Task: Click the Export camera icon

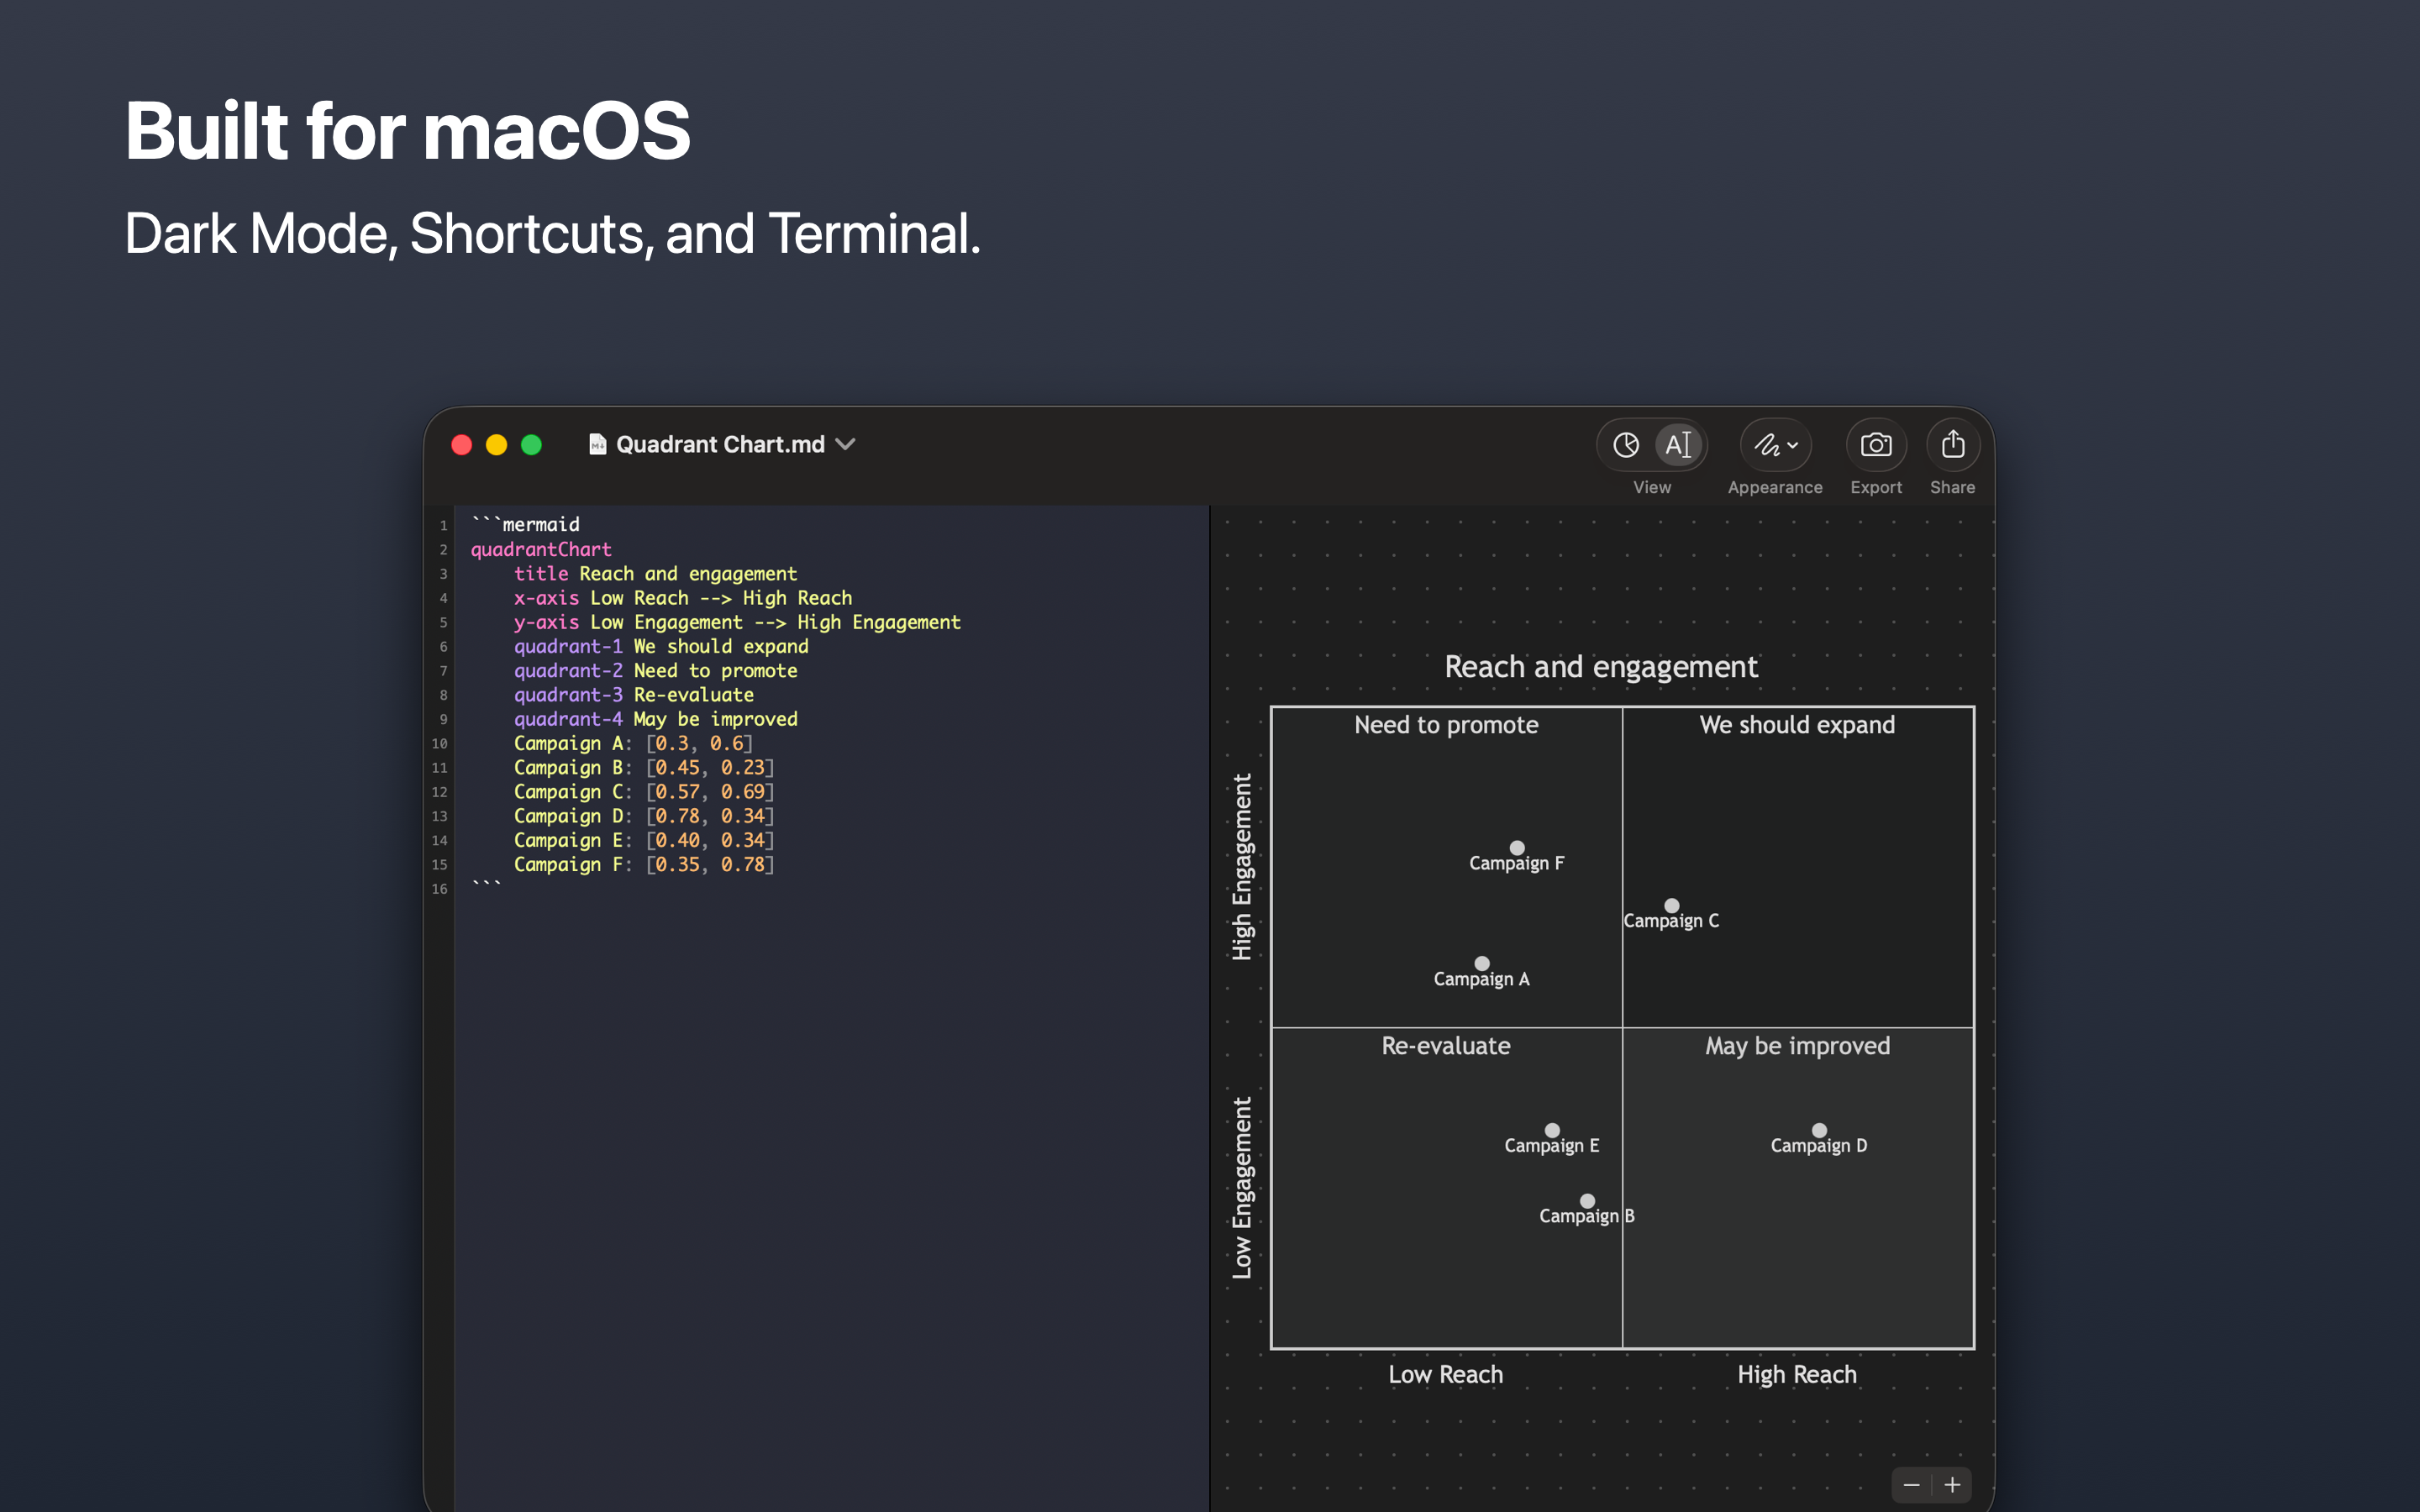Action: pyautogui.click(x=1876, y=445)
